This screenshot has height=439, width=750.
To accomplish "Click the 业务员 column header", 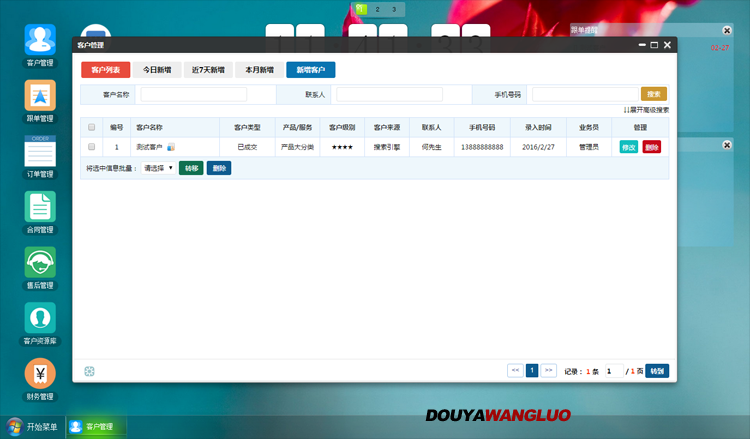I will point(589,127).
